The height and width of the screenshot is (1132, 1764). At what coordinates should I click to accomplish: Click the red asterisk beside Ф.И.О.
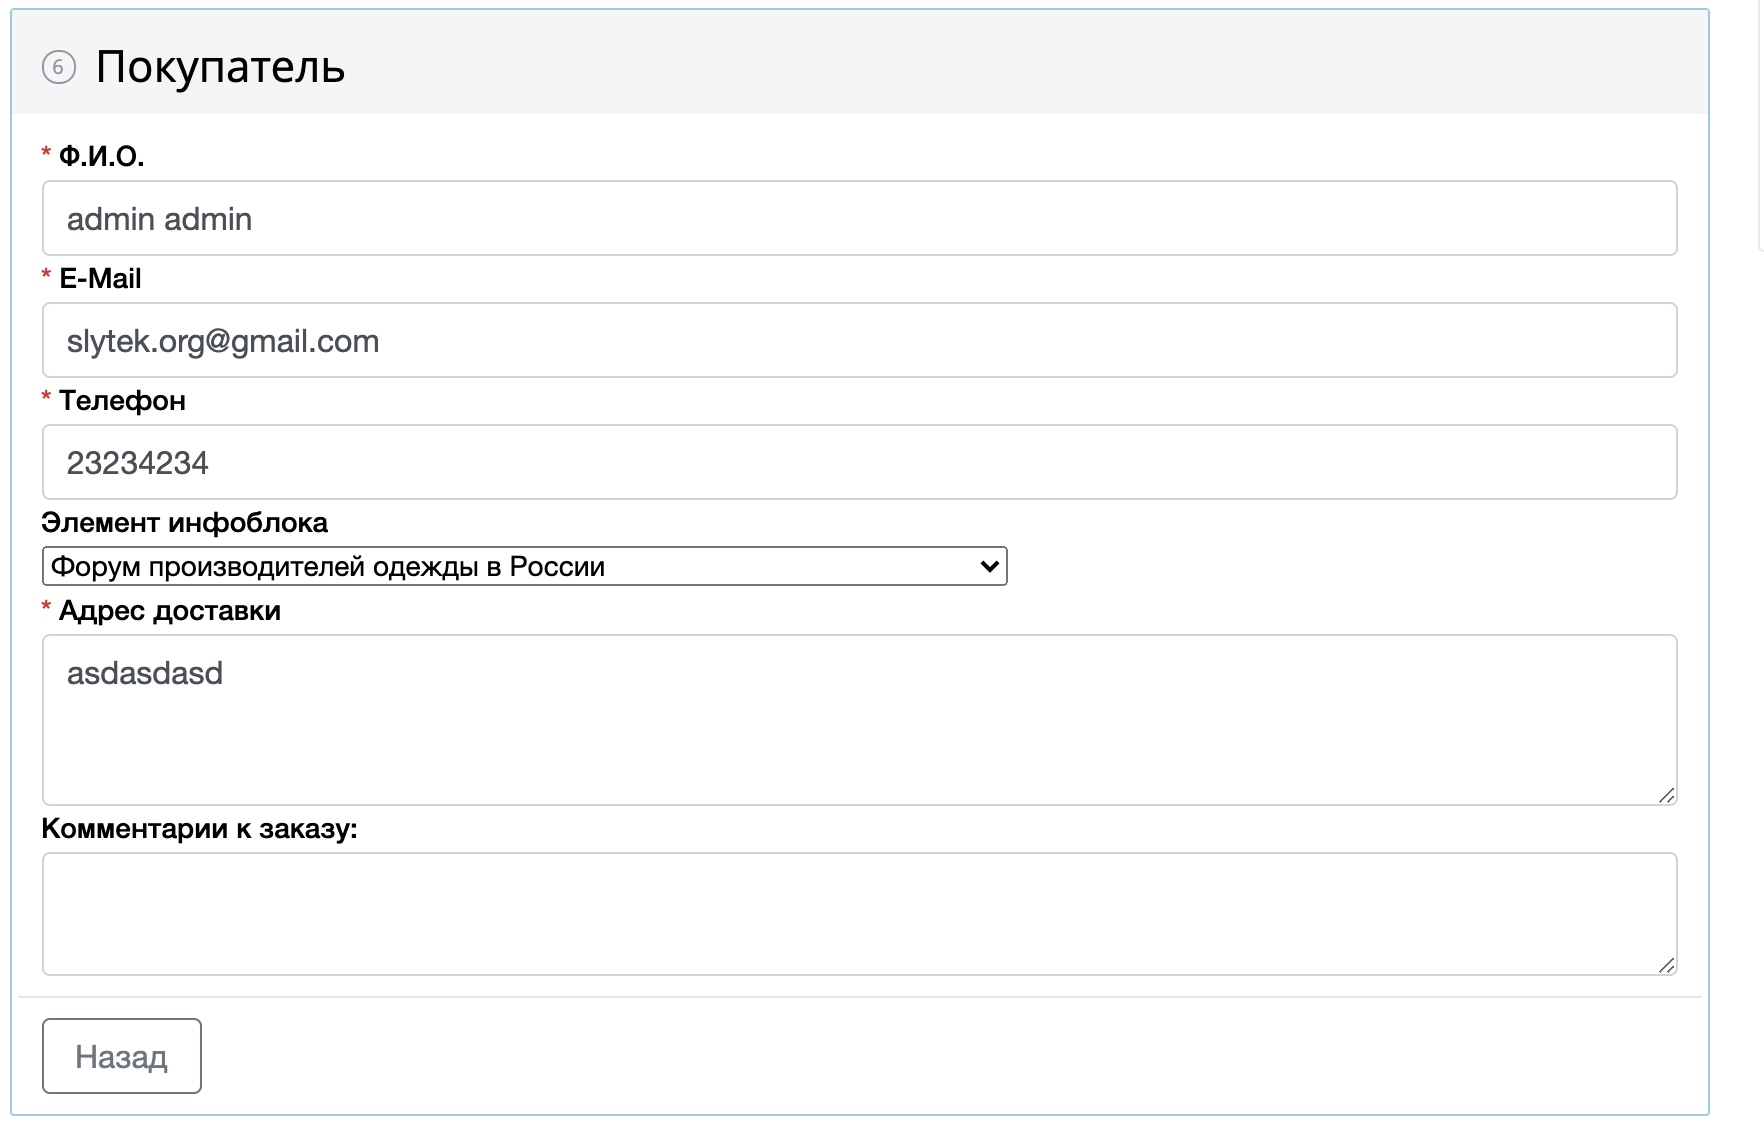point(46,154)
